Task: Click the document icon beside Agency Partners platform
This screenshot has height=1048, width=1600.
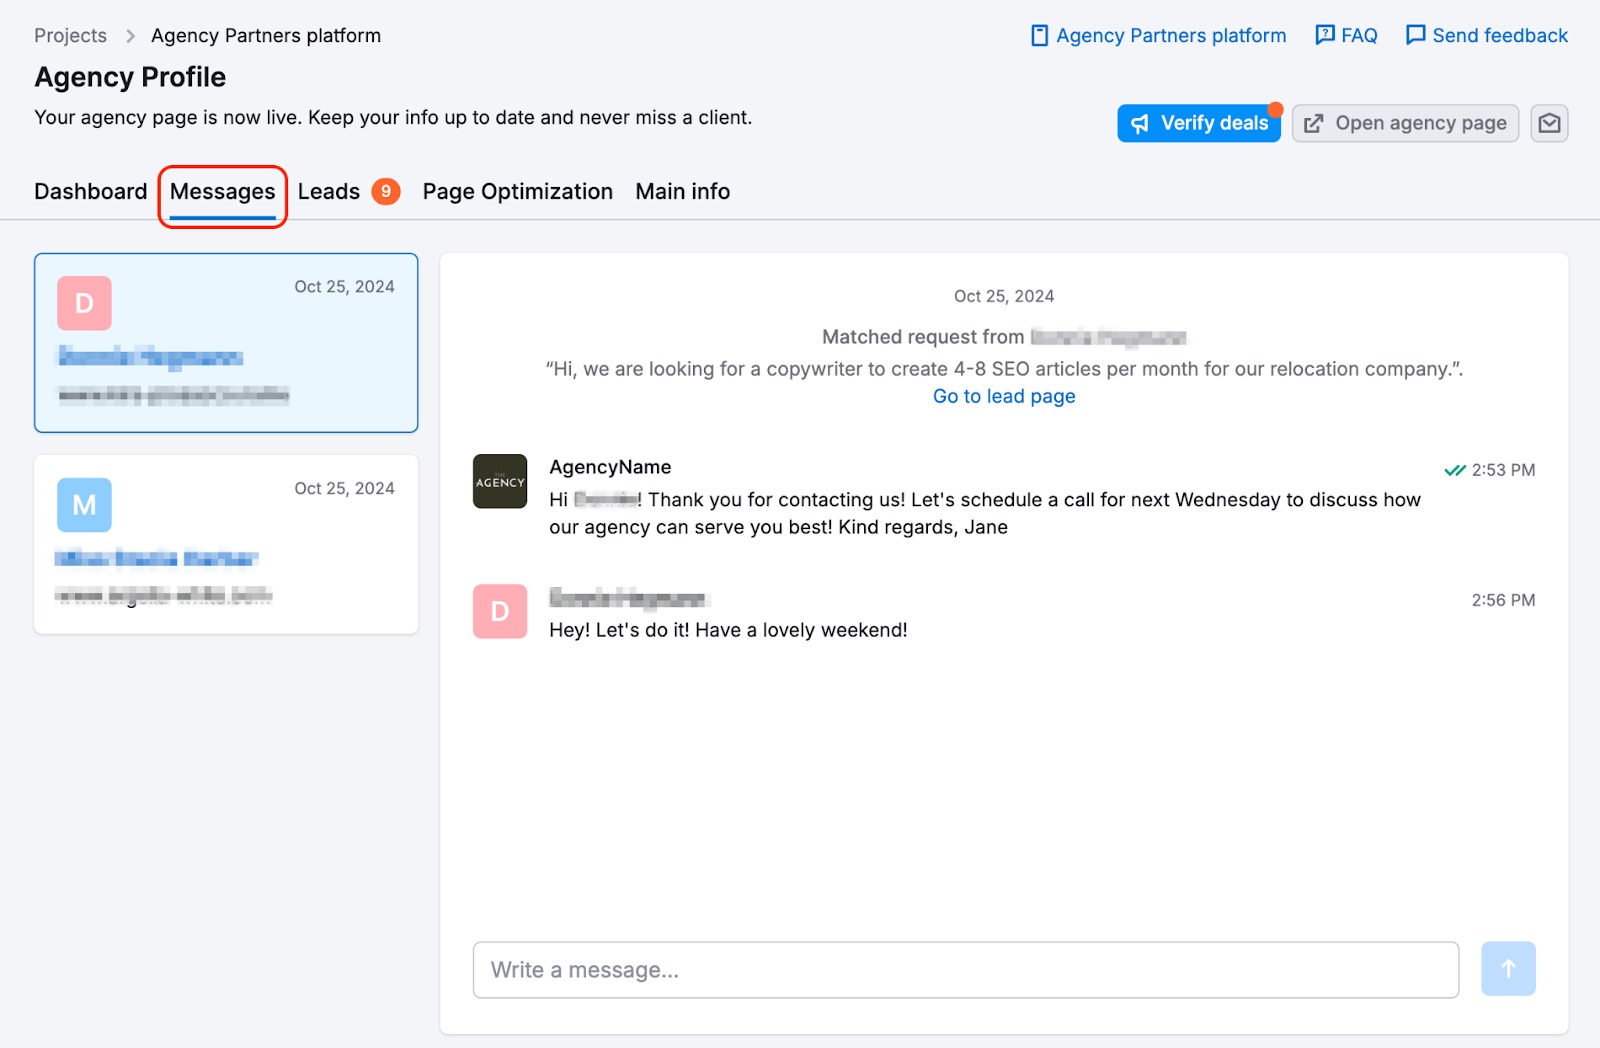Action: [1038, 35]
